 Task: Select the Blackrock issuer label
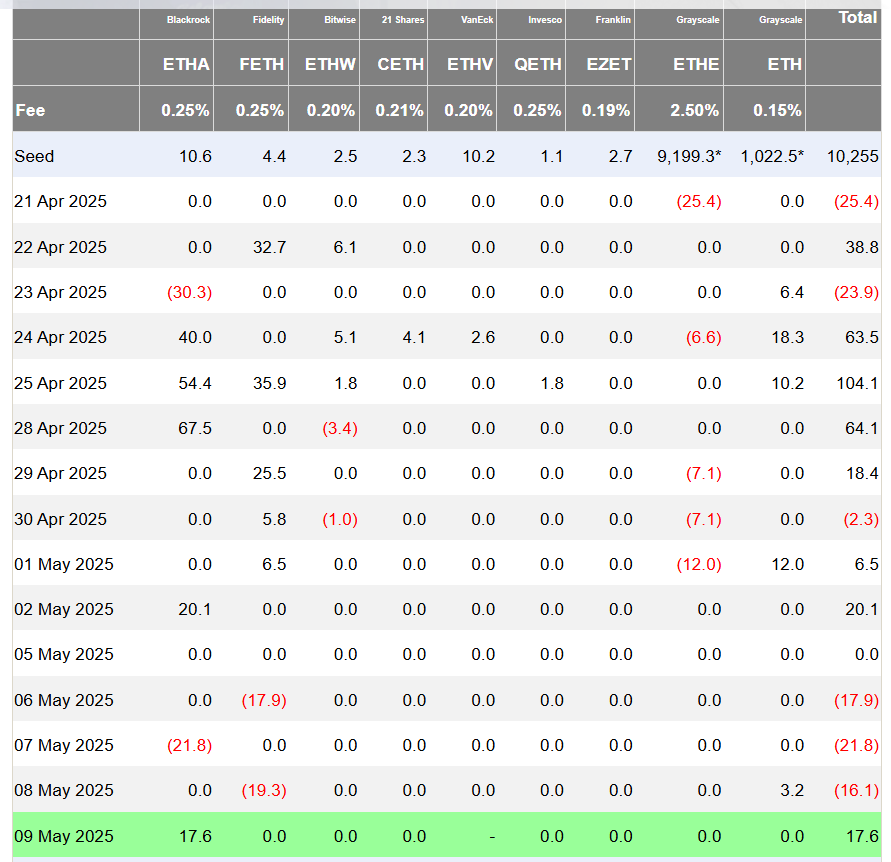coord(188,20)
